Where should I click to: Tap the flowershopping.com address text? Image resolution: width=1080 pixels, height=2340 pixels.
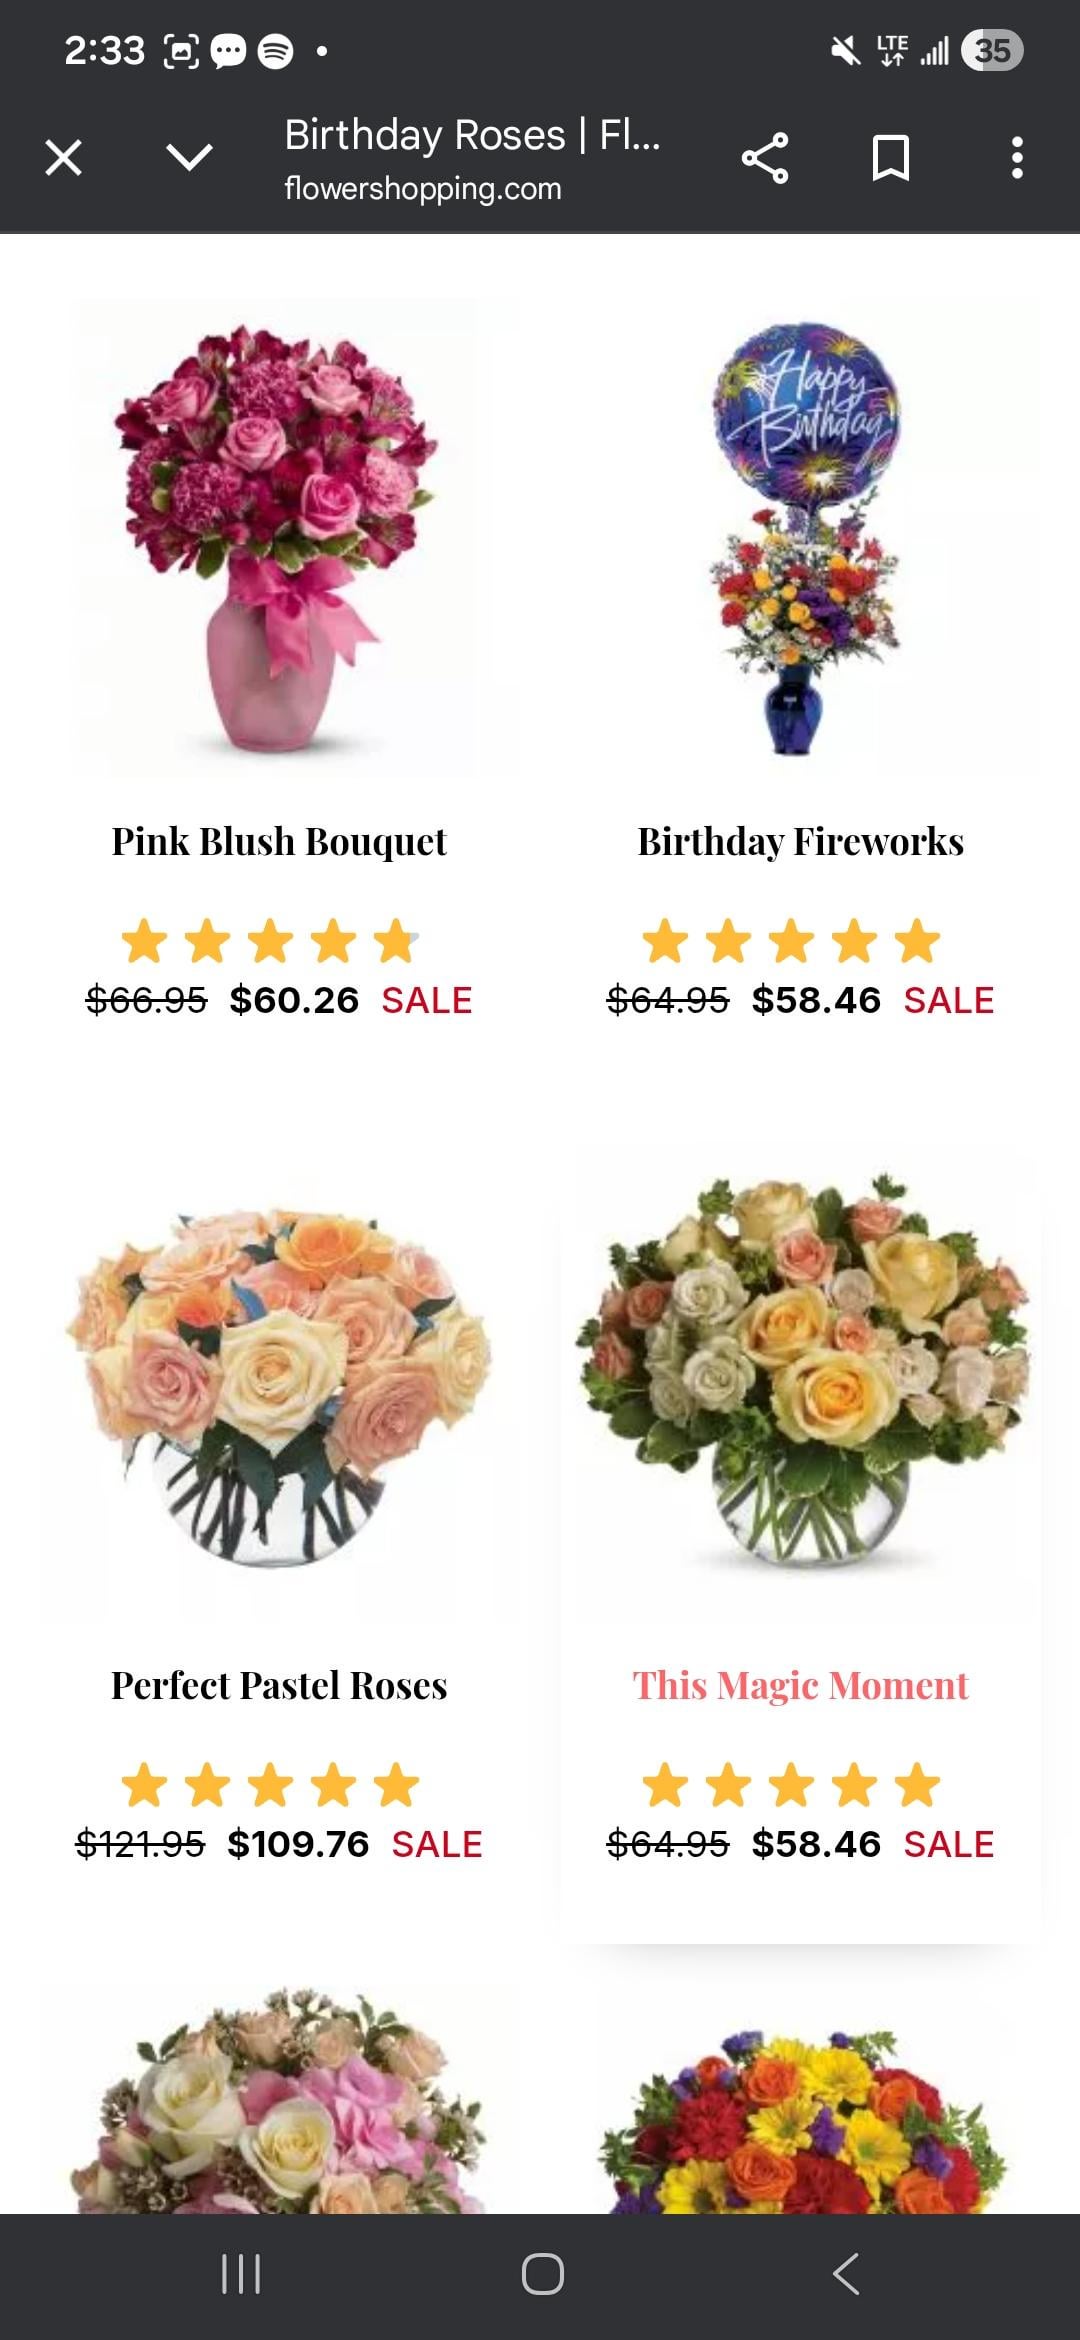423,188
